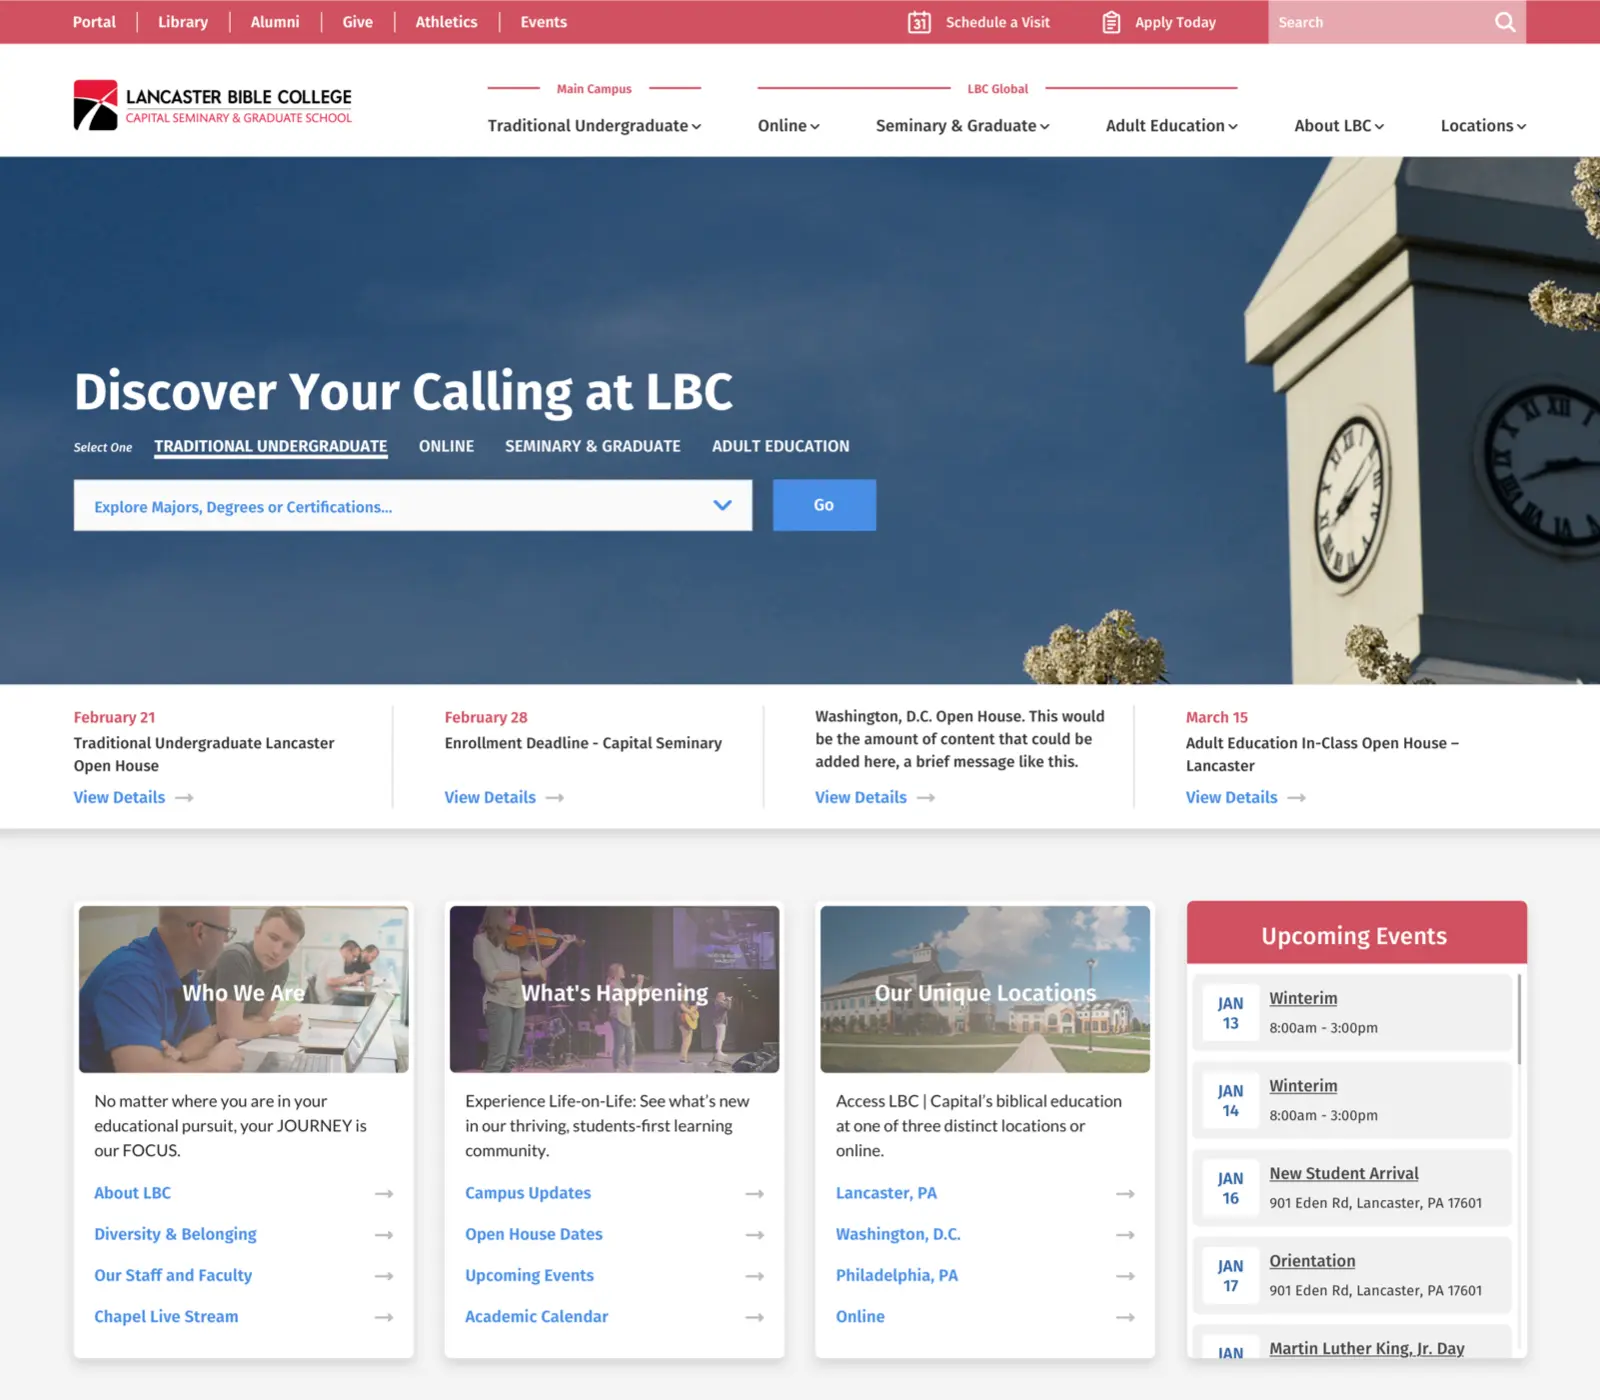Viewport: 1600px width, 1400px height.
Task: Click arrow beside February 21 View Details
Action: 184,798
